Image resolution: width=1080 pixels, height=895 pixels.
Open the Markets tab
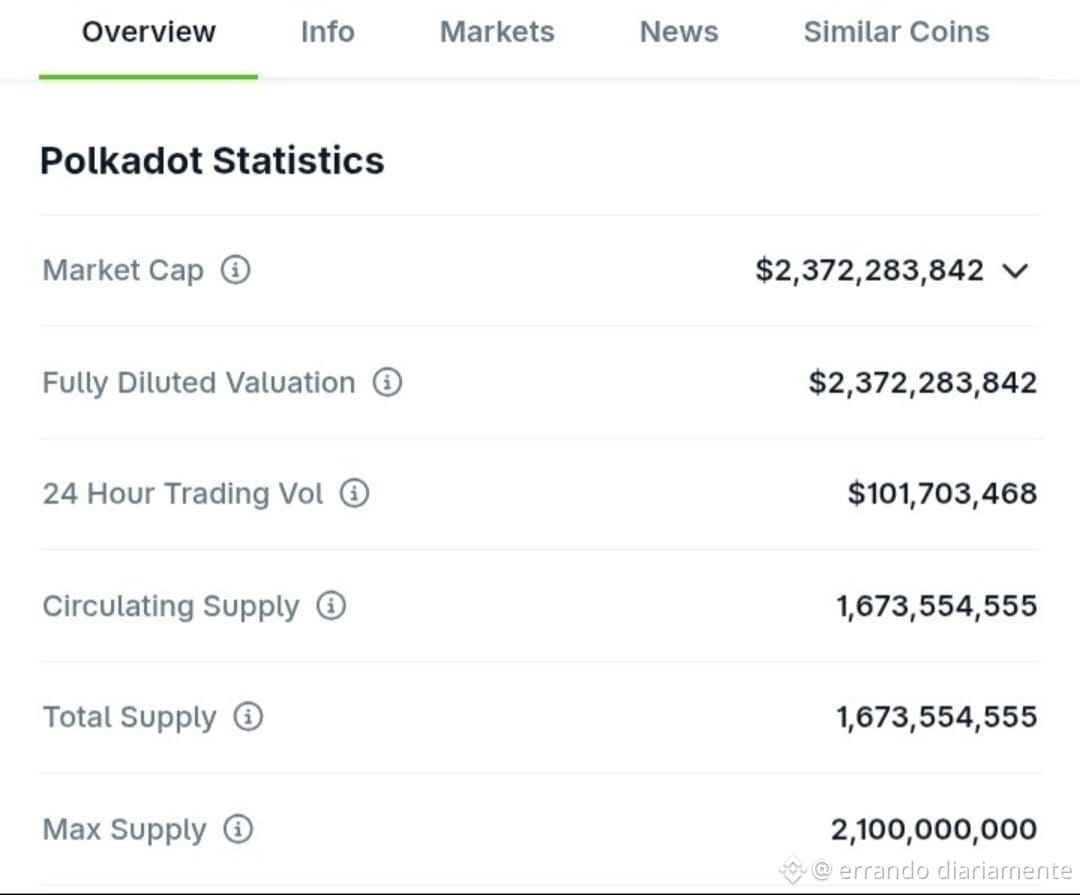497,32
